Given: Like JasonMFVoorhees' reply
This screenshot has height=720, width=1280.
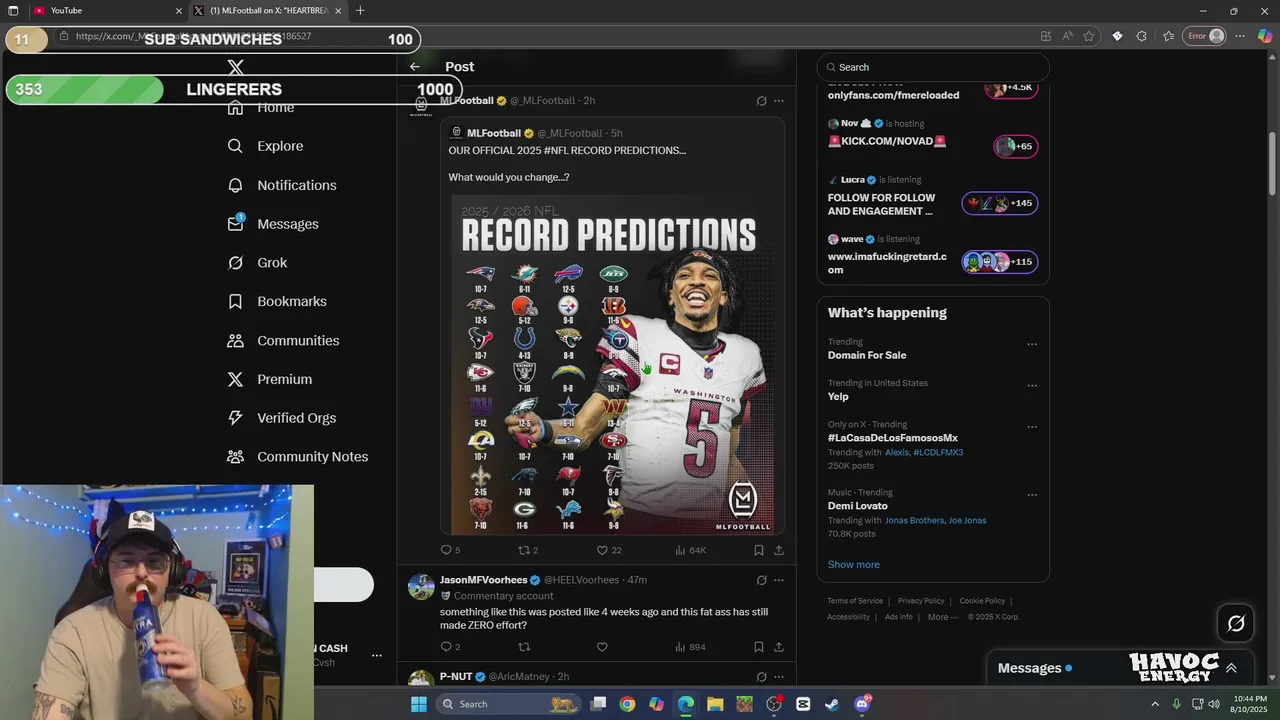Looking at the screenshot, I should pyautogui.click(x=602, y=647).
